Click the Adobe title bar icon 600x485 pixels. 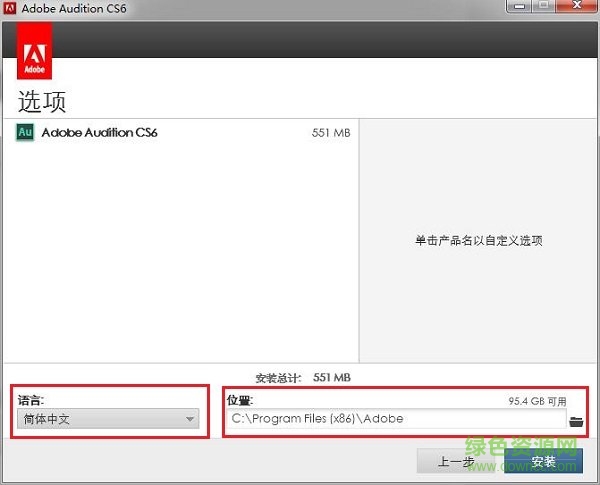(x=9, y=8)
